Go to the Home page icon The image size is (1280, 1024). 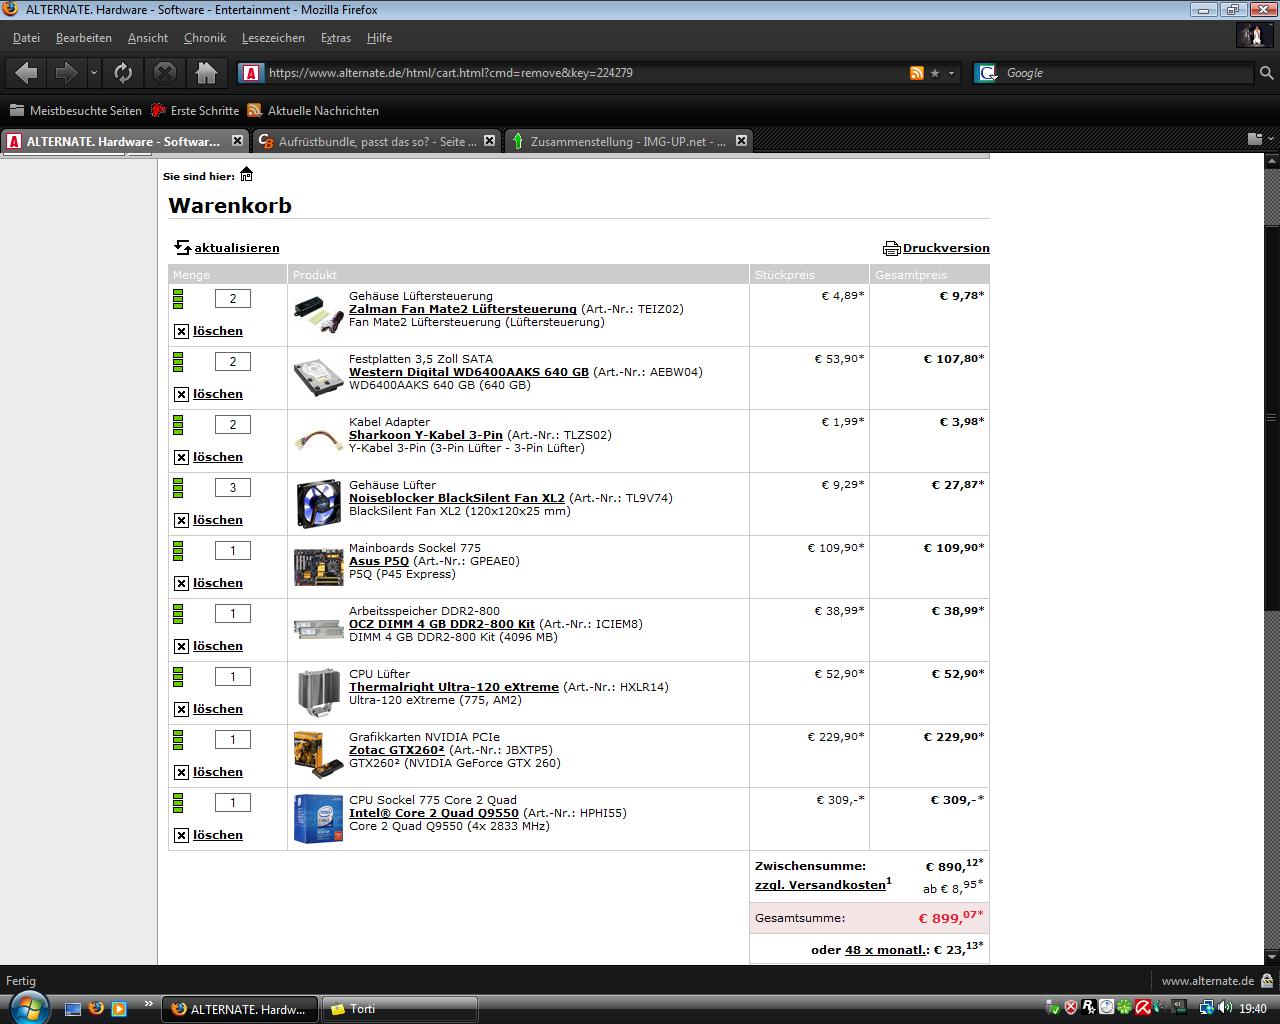206,73
